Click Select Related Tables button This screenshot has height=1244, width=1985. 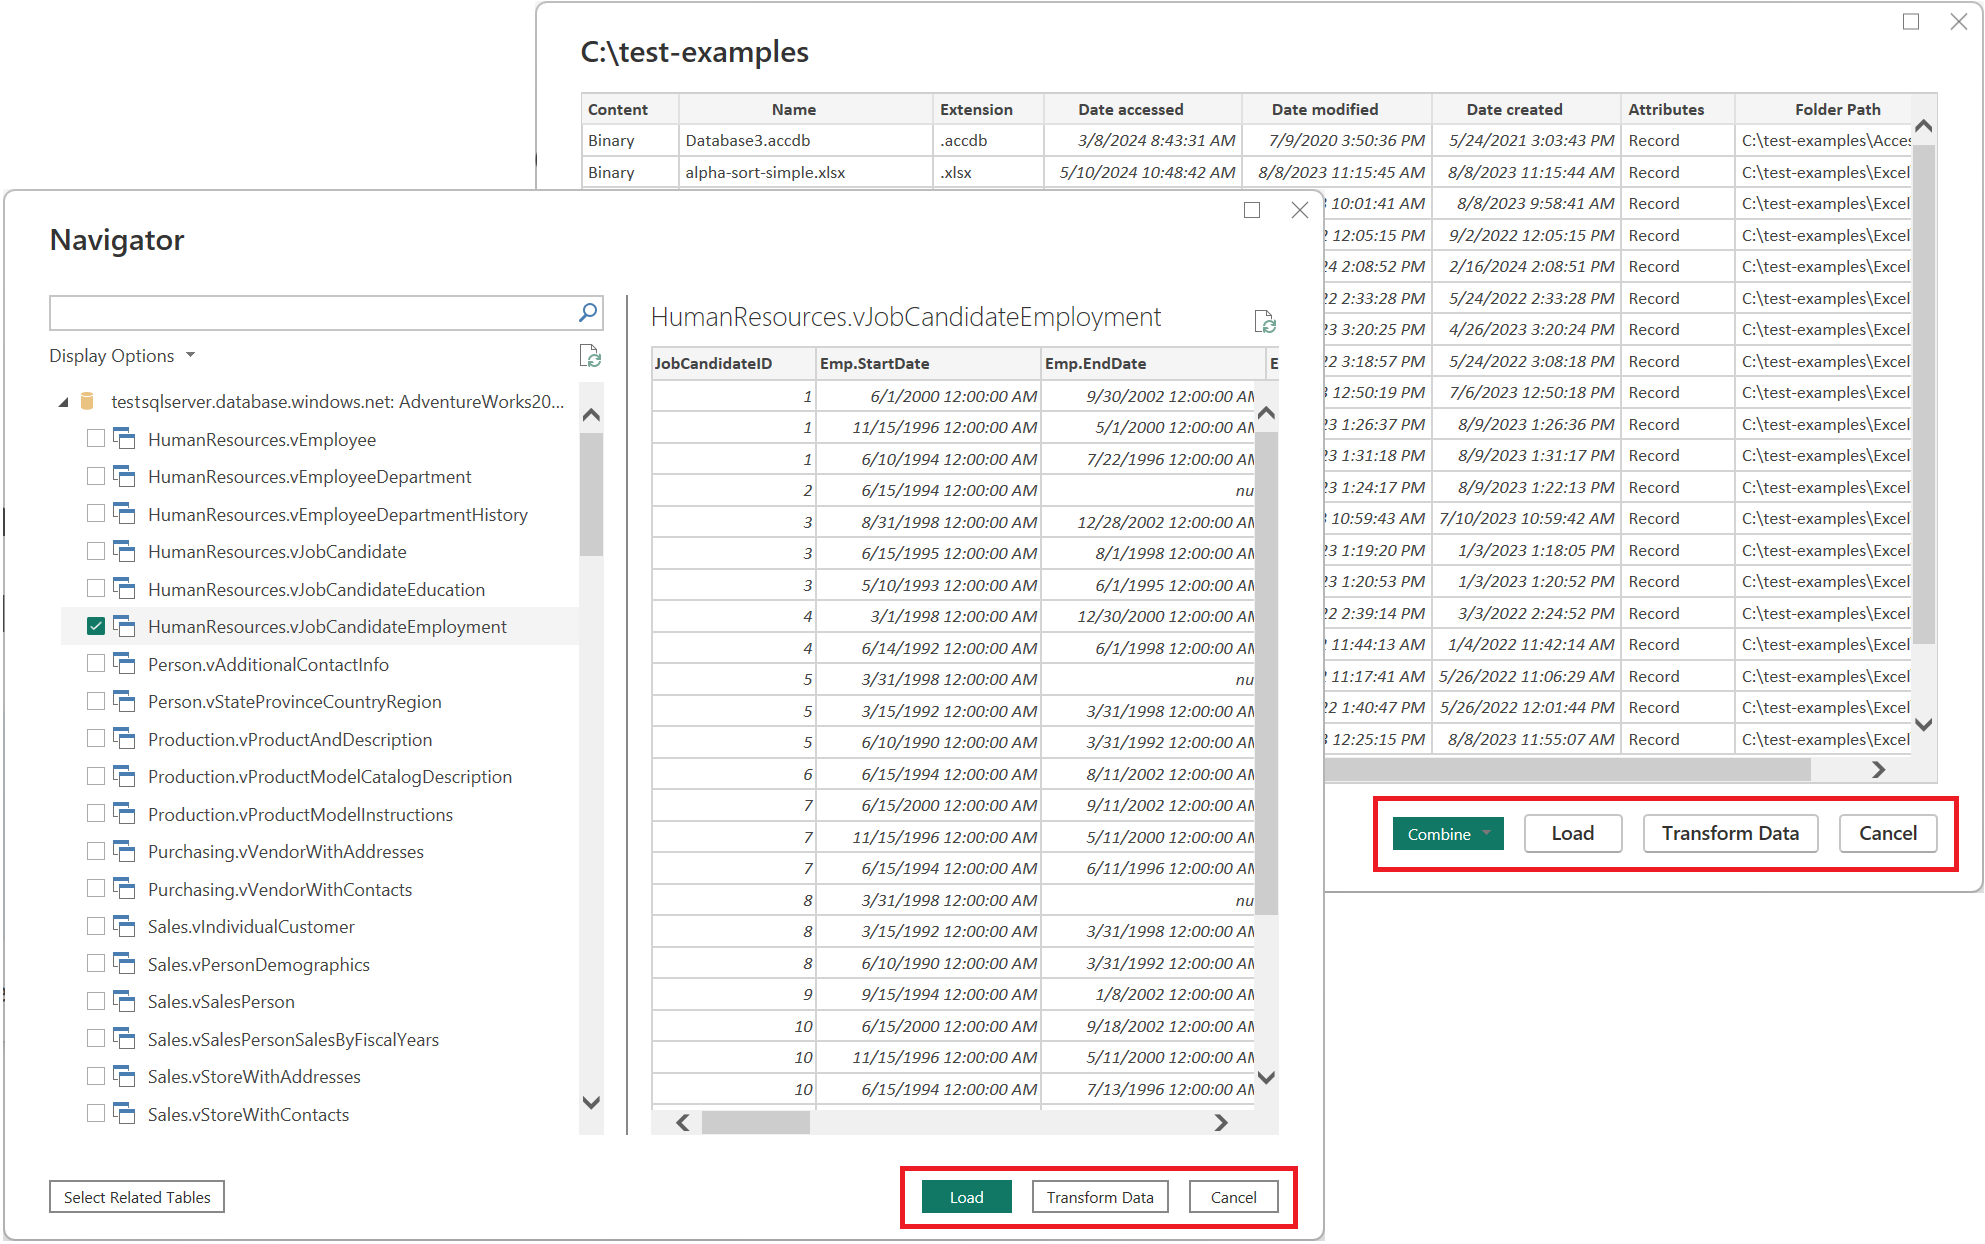(137, 1197)
